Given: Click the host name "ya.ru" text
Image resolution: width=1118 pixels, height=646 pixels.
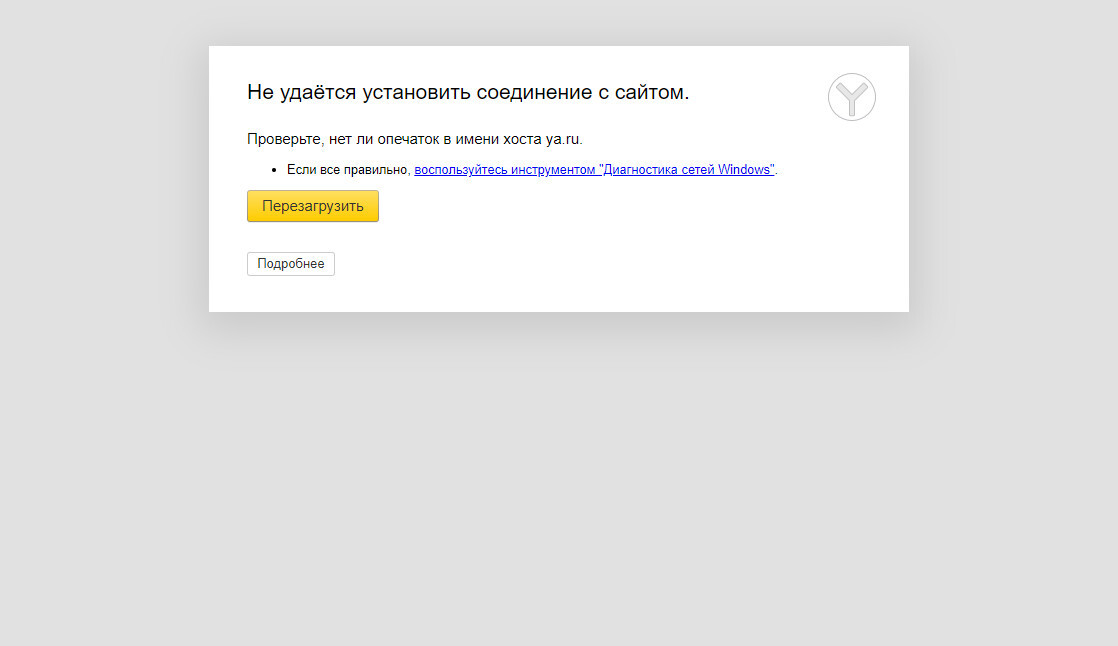Looking at the screenshot, I should pos(563,139).
